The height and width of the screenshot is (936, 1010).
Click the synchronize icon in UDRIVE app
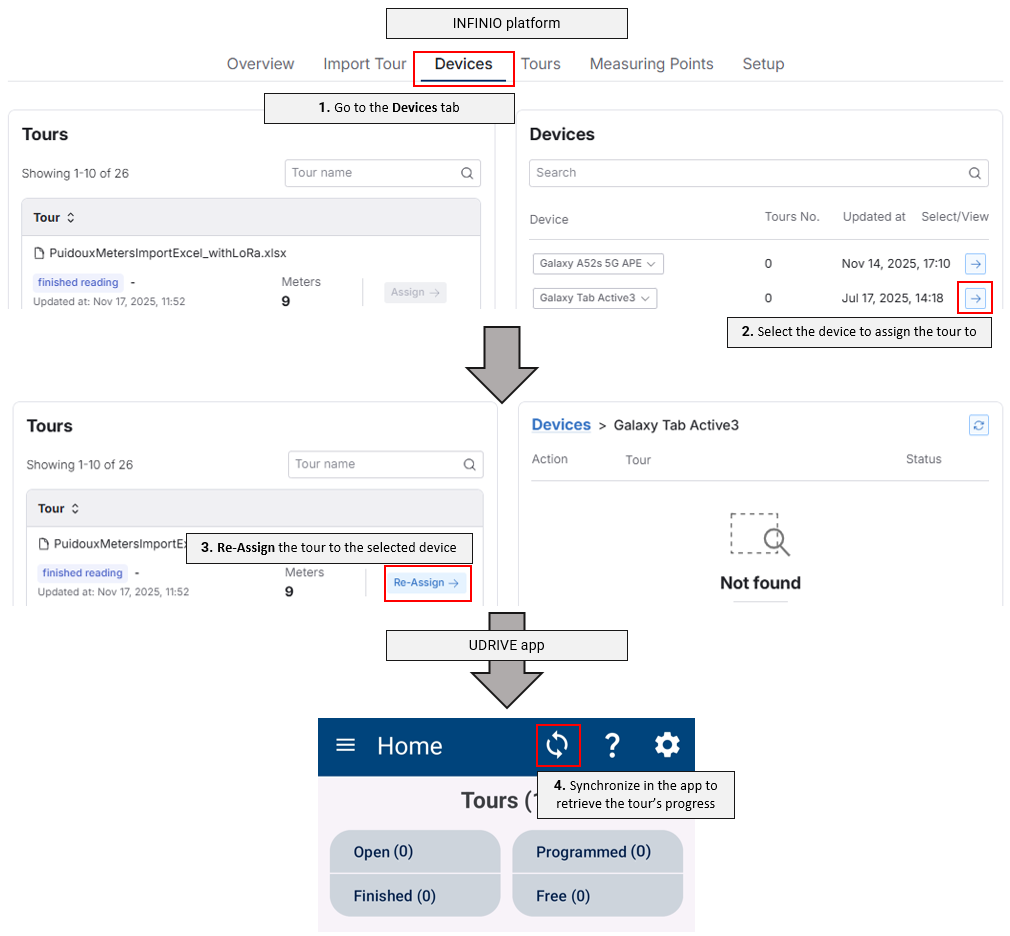[557, 745]
